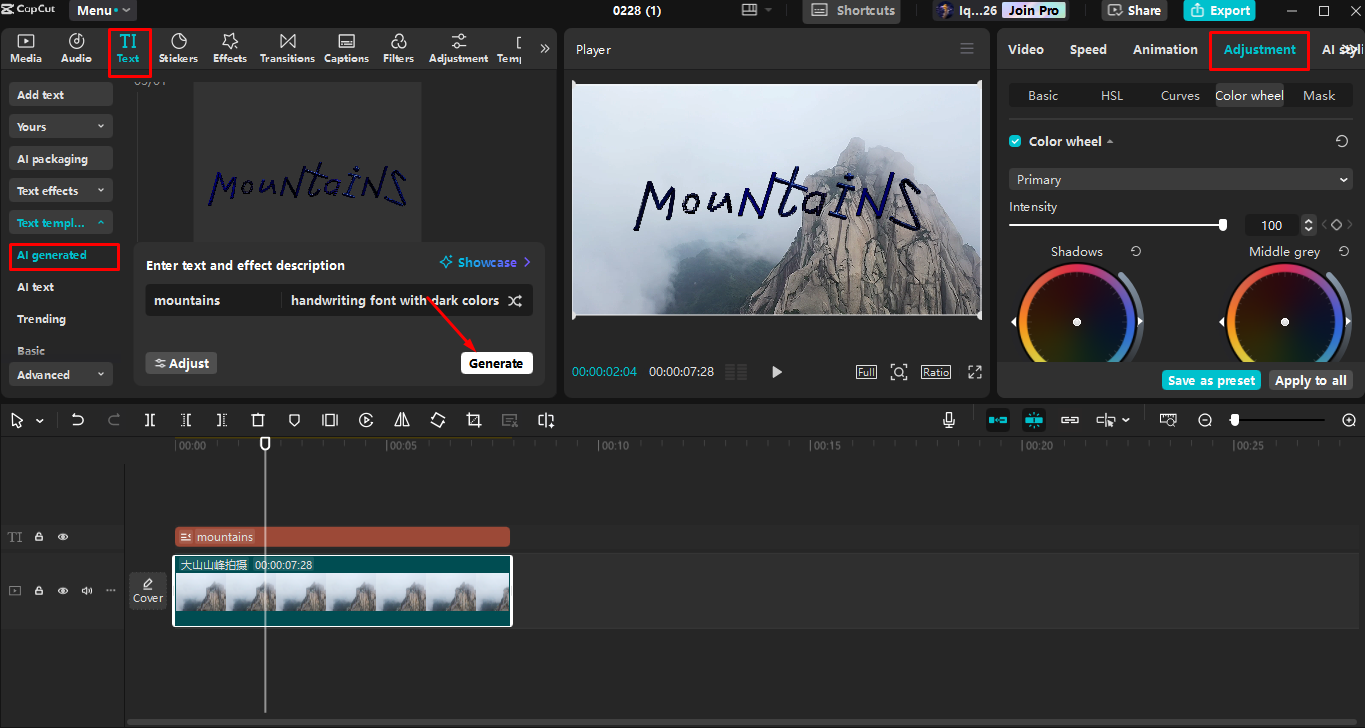1365x728 pixels.
Task: Select the Crop tool icon
Action: (x=474, y=420)
